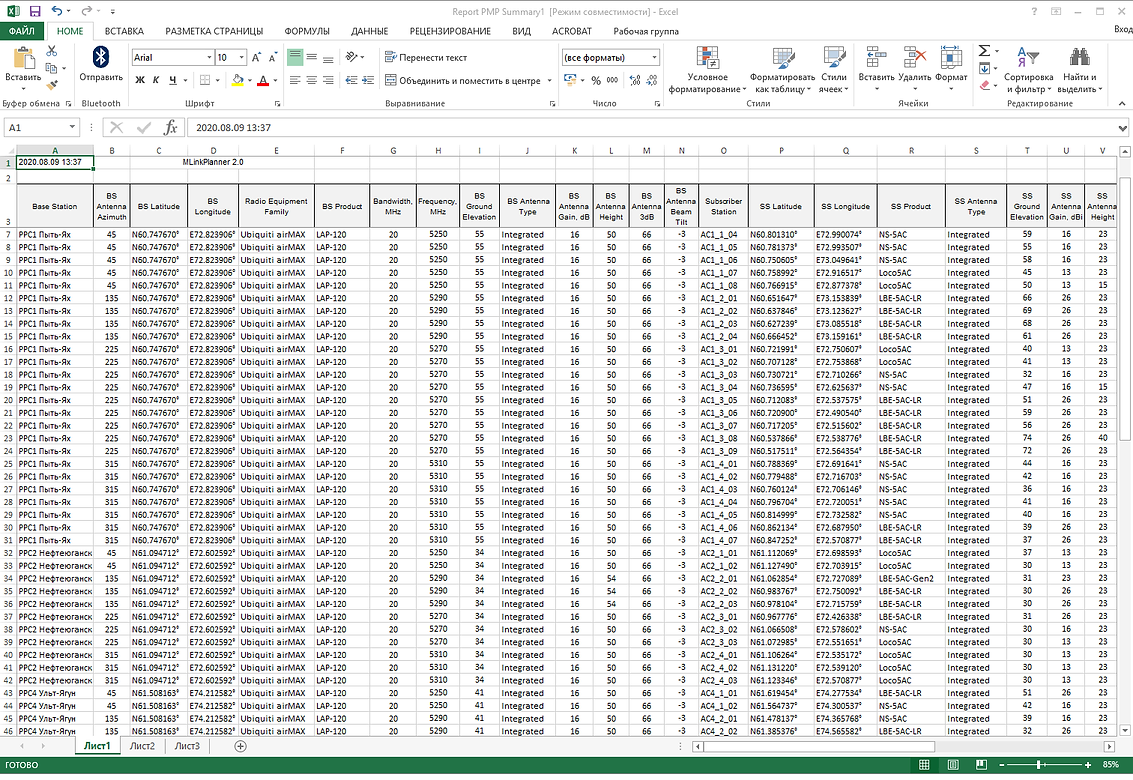1133x780 pixels.
Task: Expand Объединить и поместить в центре options
Action: pos(549,80)
